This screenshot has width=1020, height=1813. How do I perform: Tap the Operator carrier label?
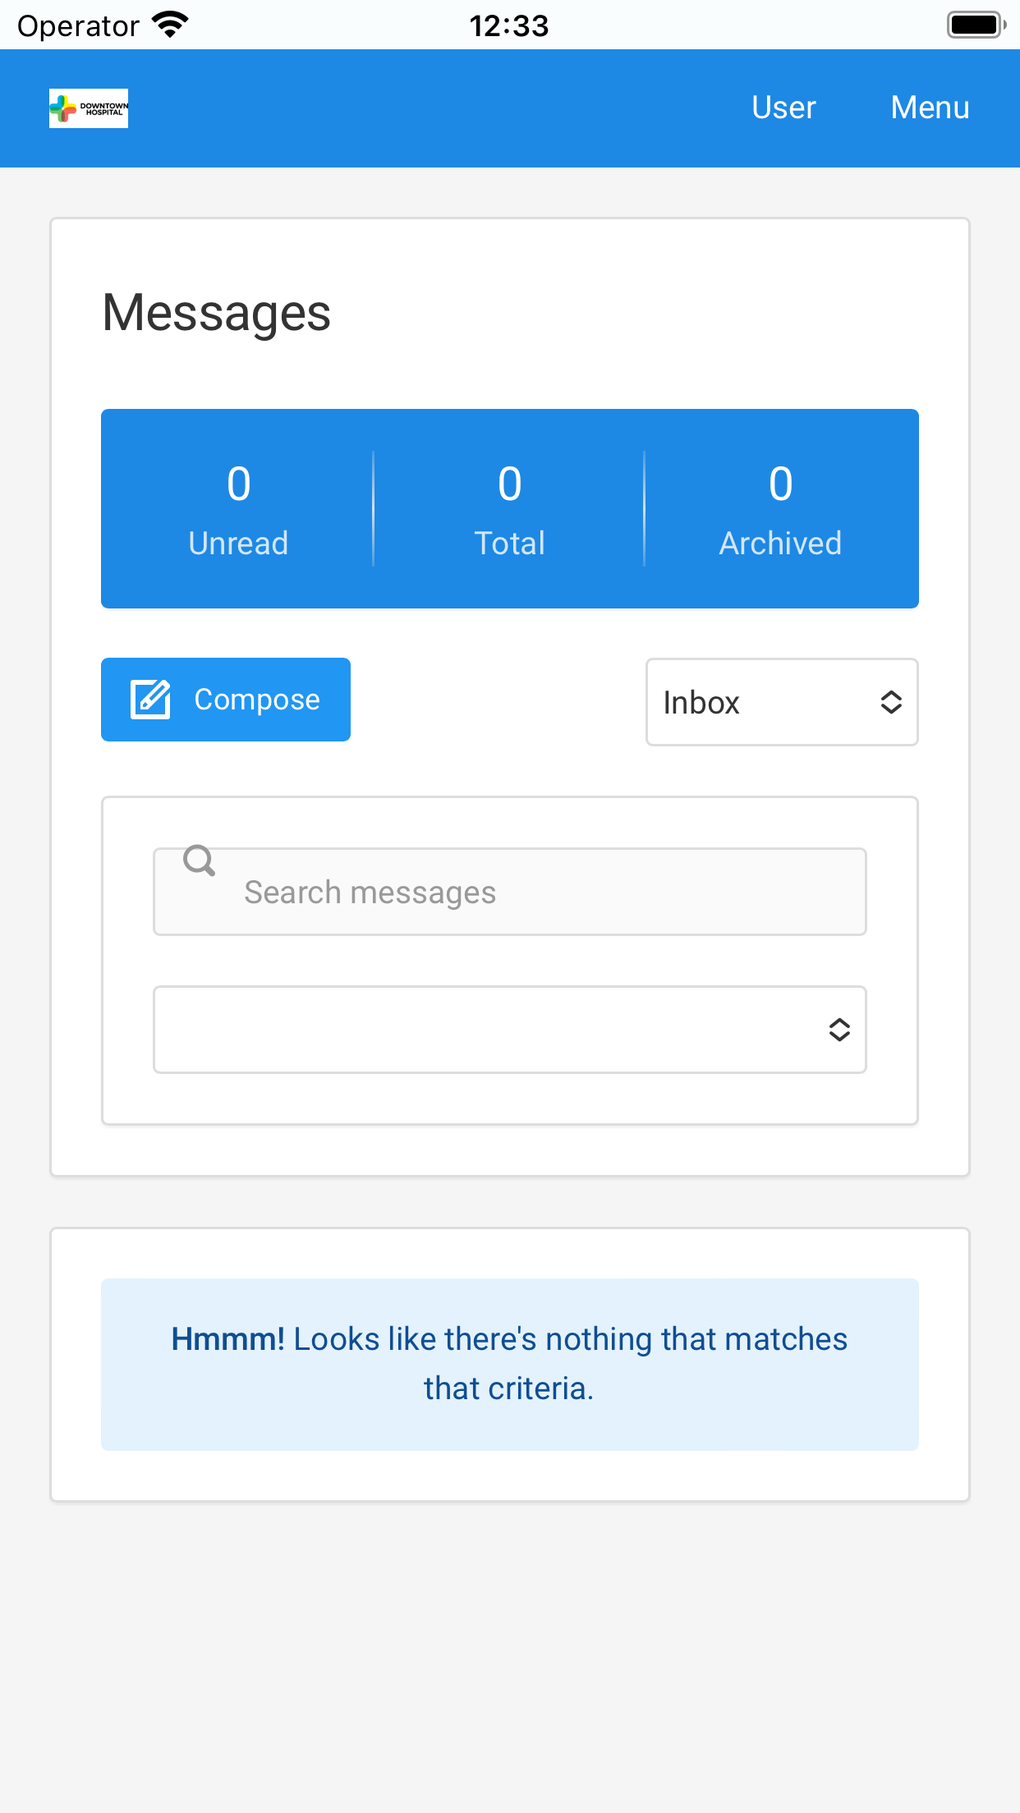(x=78, y=25)
